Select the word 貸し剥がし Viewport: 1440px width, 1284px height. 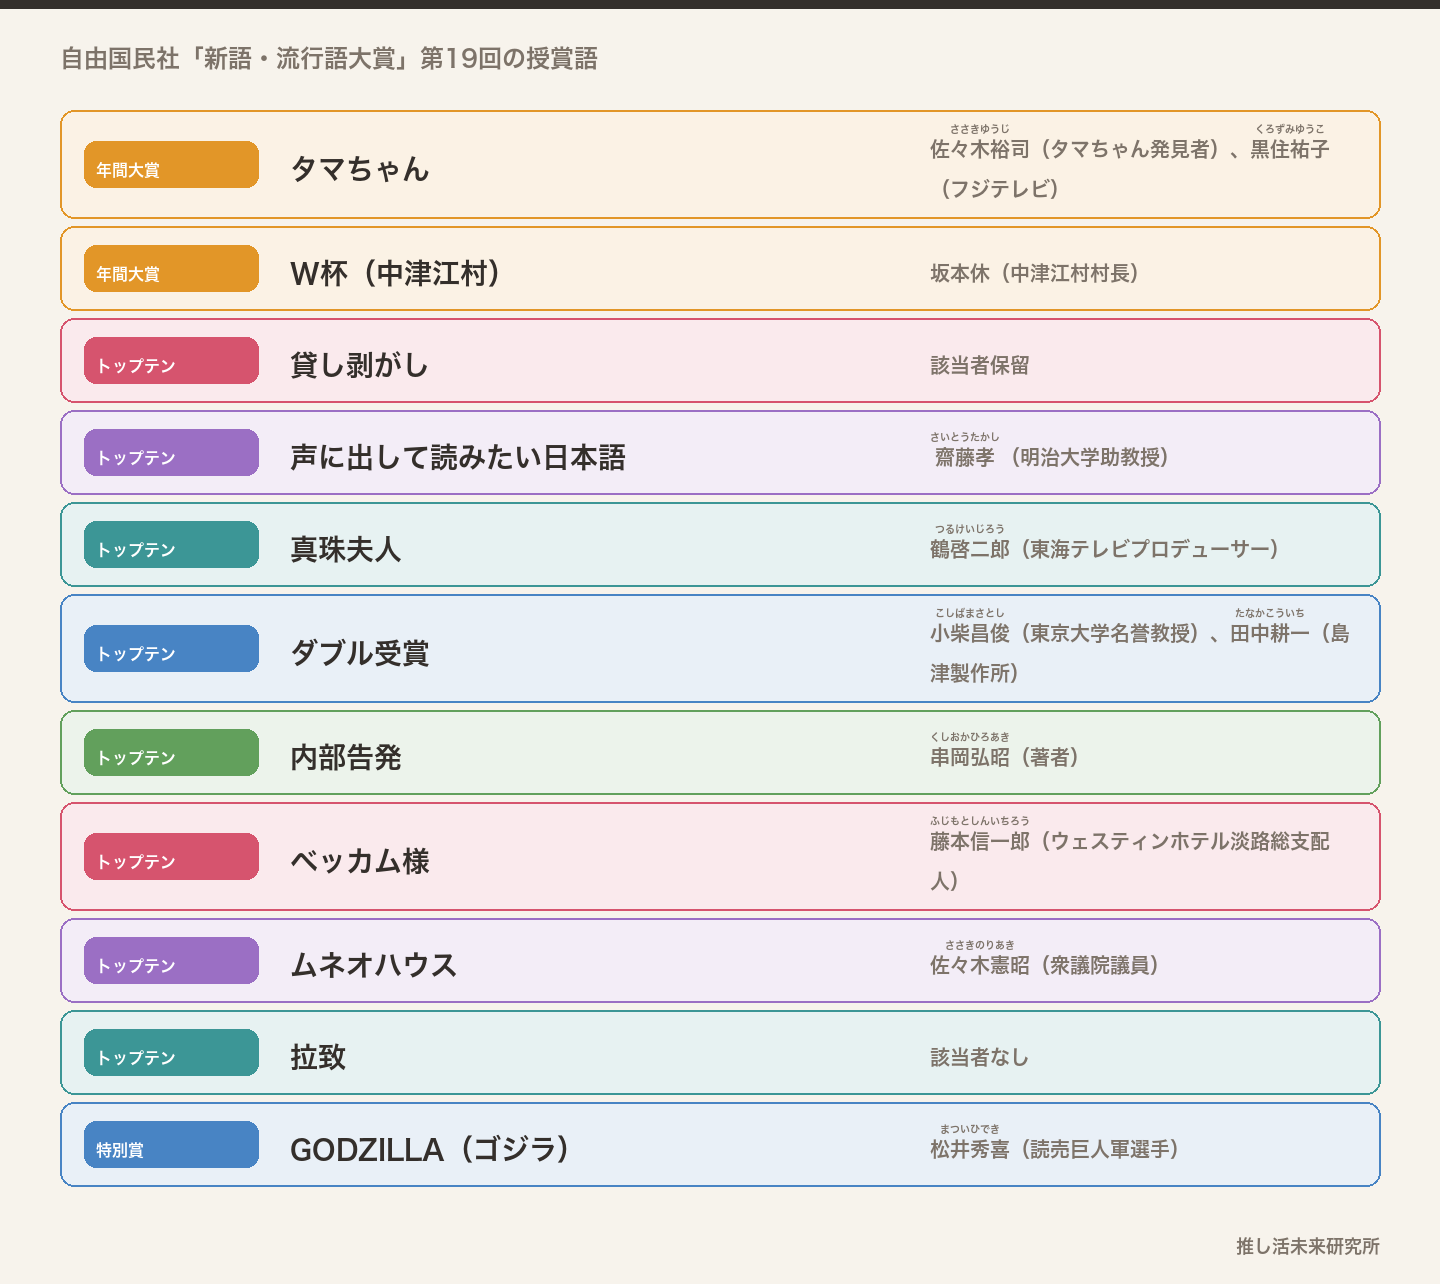360,365
